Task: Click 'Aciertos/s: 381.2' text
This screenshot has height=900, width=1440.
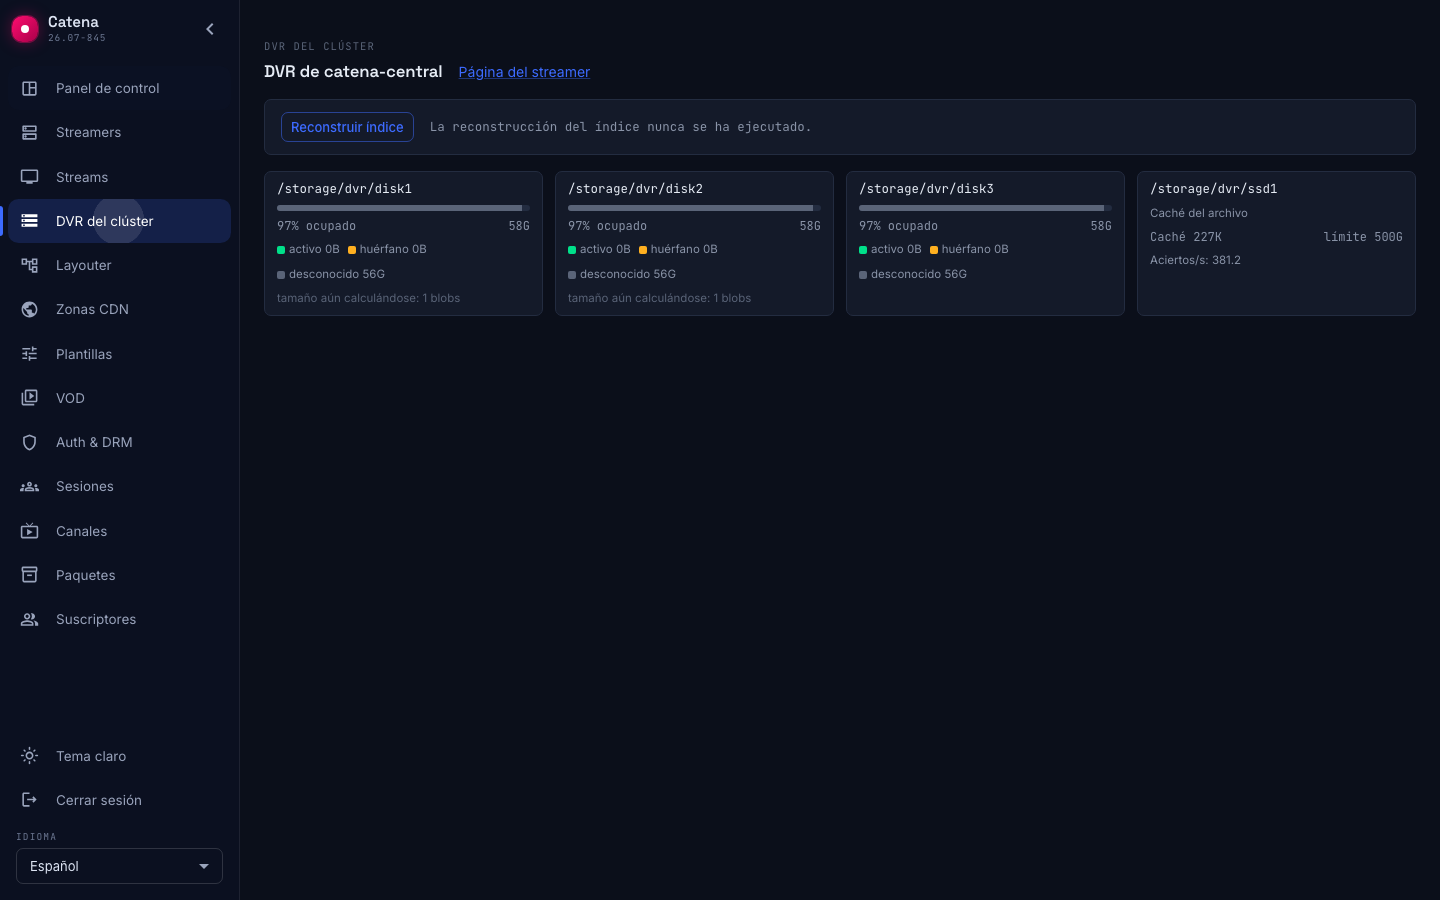Action: point(1195,260)
